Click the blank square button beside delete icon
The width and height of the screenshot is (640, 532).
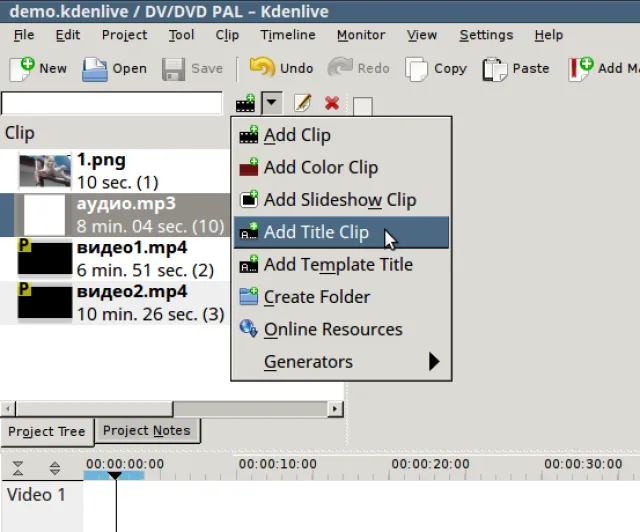pyautogui.click(x=362, y=106)
